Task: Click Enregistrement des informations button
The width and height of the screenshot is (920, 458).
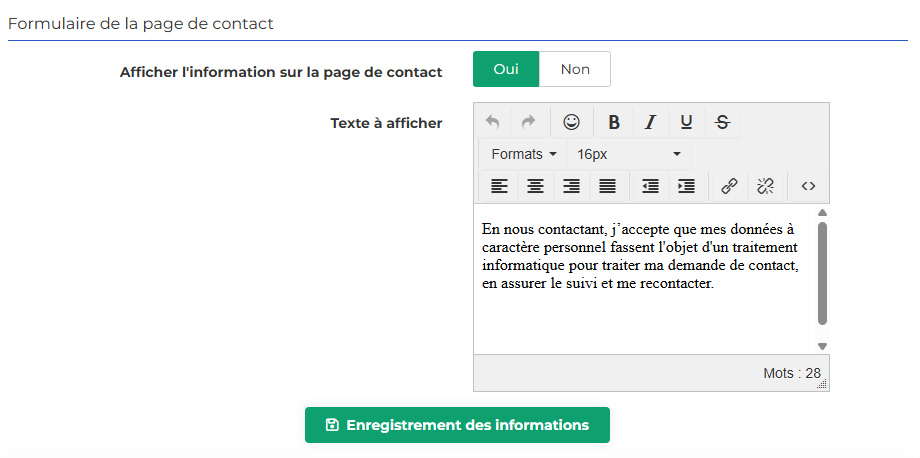Action: (457, 425)
